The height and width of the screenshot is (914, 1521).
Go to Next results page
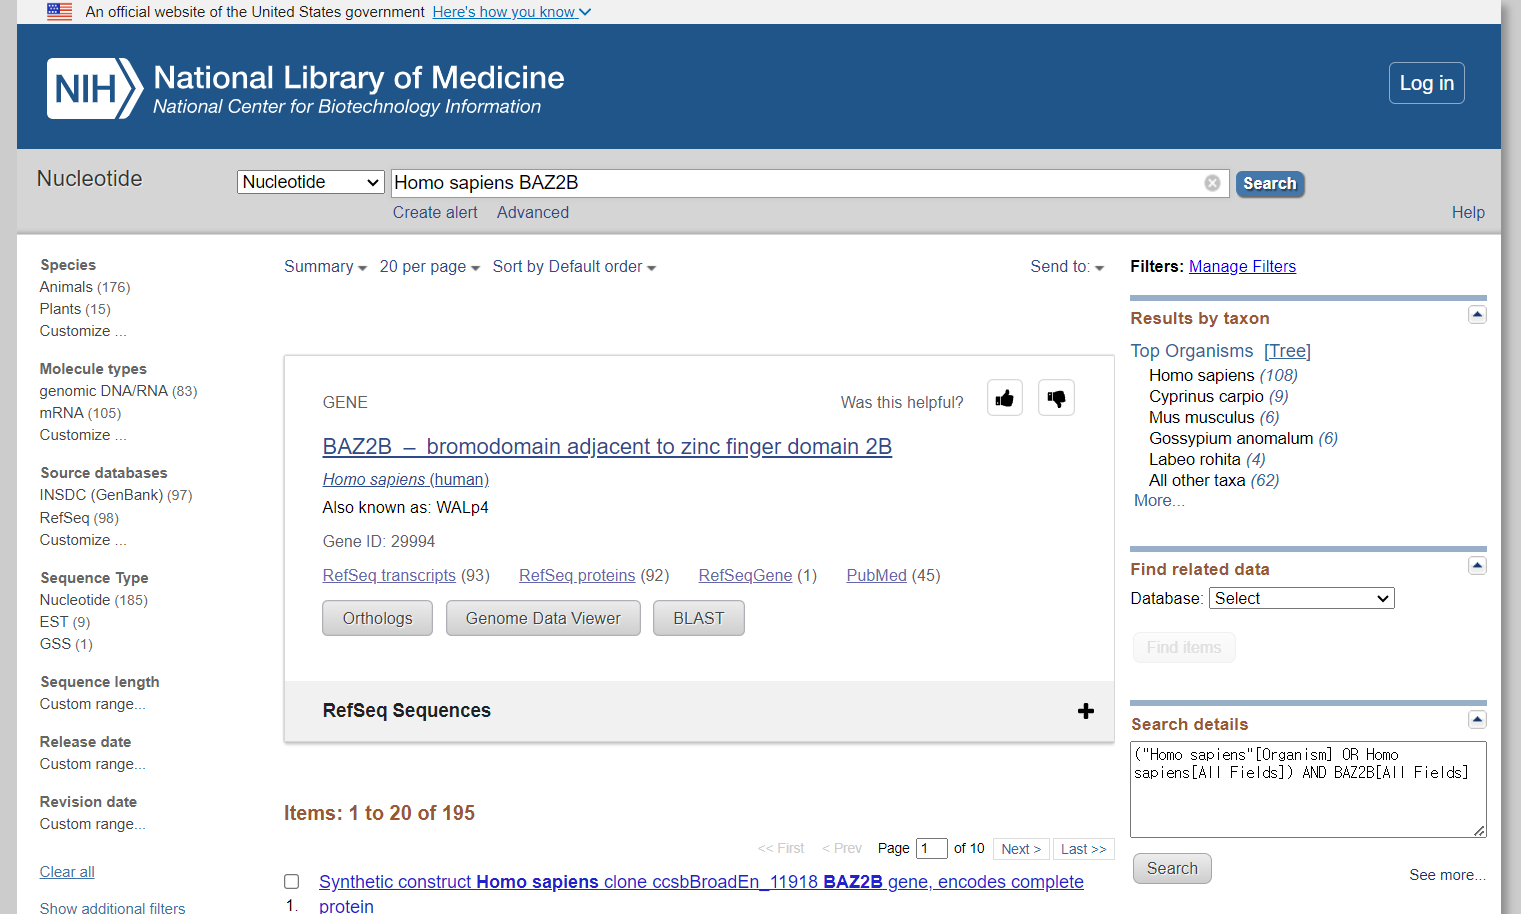pos(1021,849)
